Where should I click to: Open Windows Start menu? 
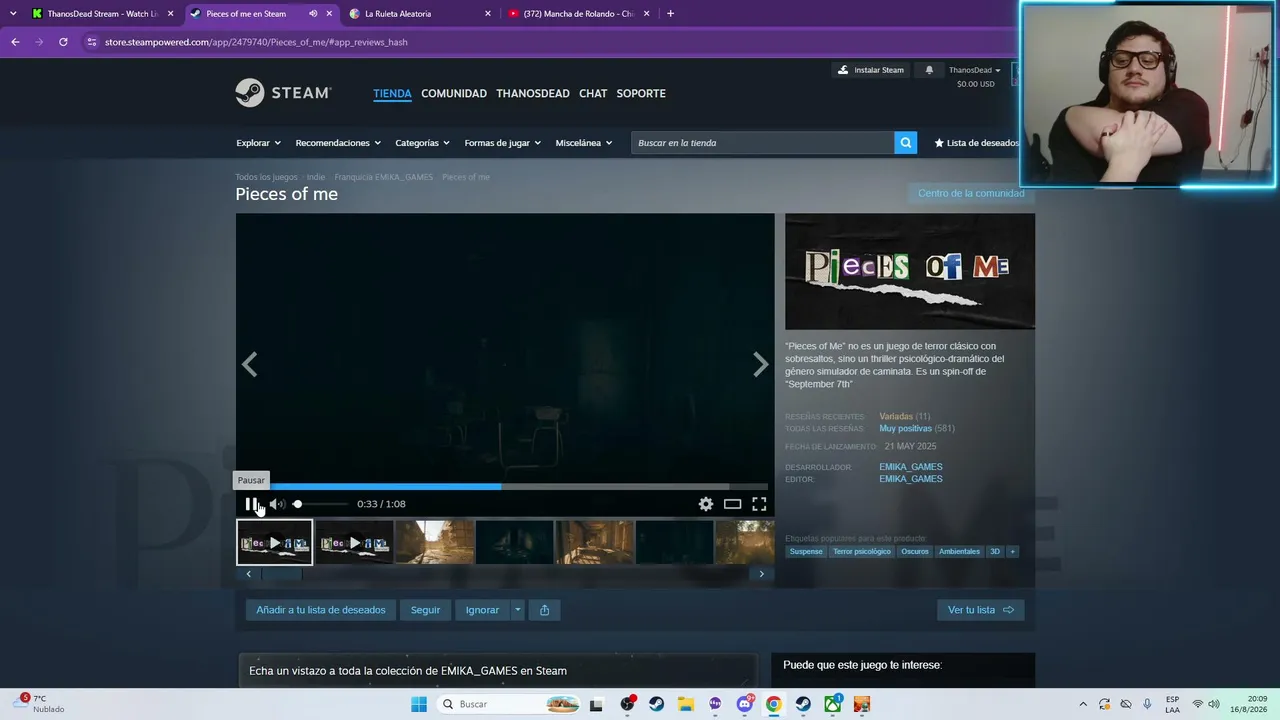[x=419, y=704]
